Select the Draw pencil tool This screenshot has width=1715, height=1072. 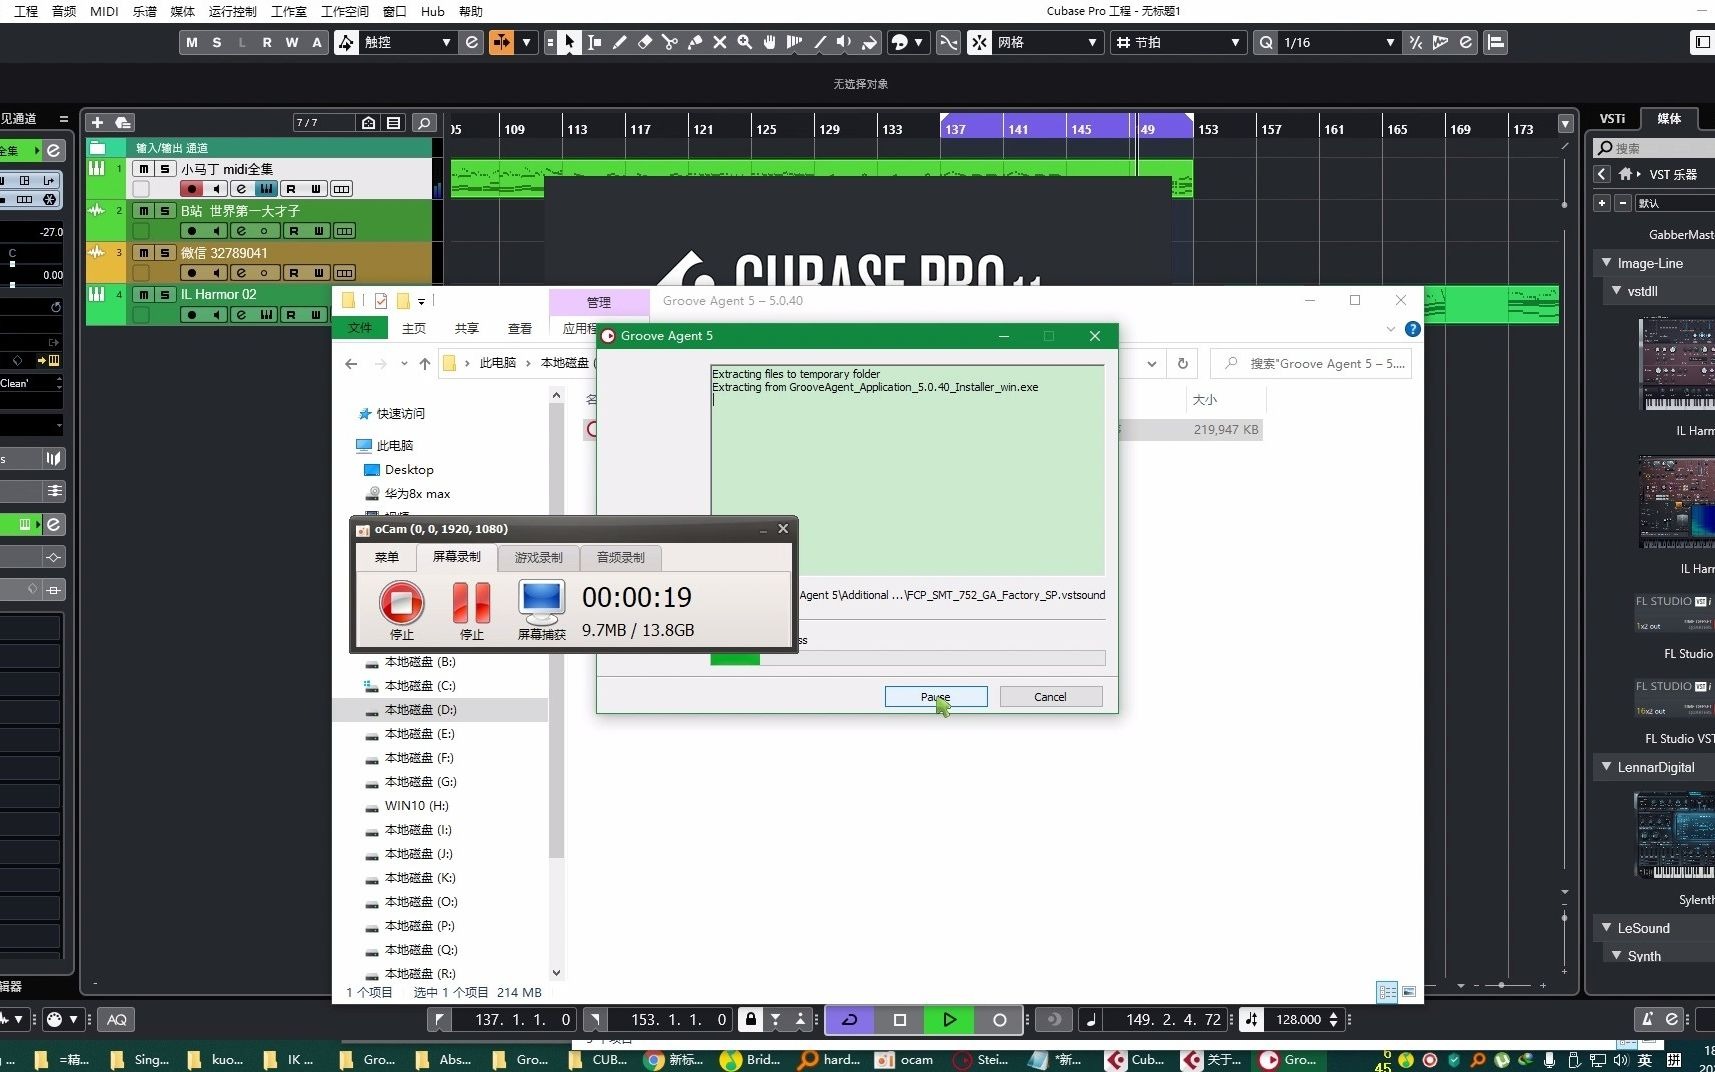(x=620, y=42)
